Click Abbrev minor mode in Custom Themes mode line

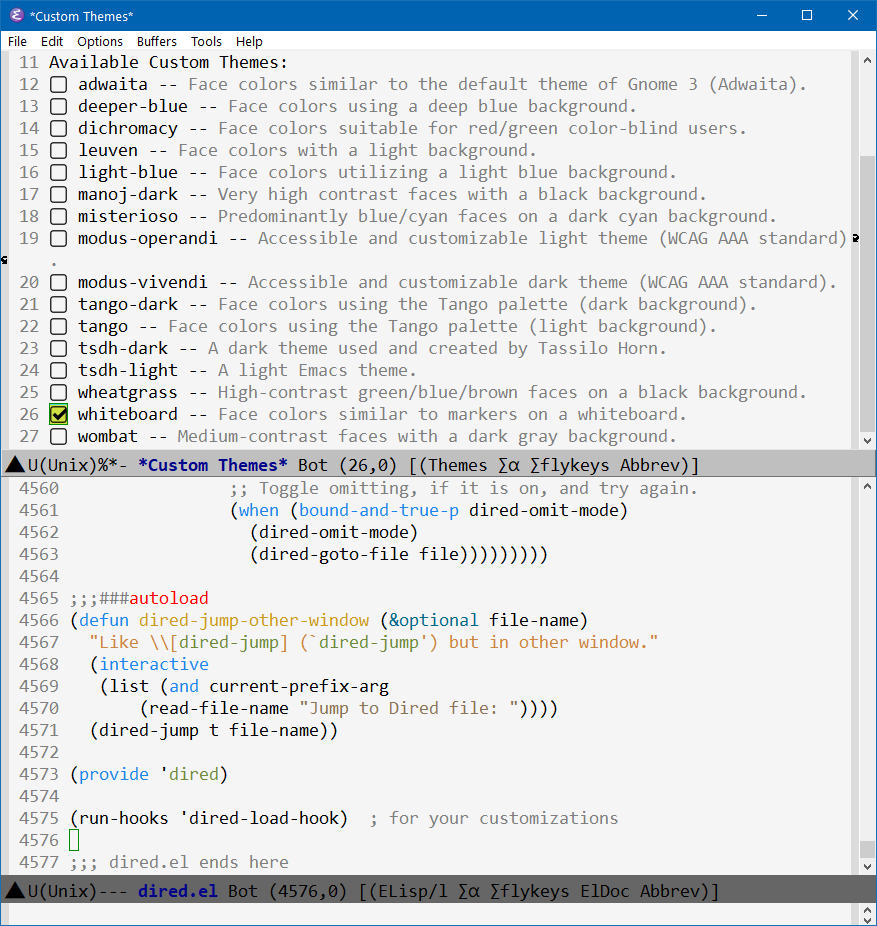(650, 465)
